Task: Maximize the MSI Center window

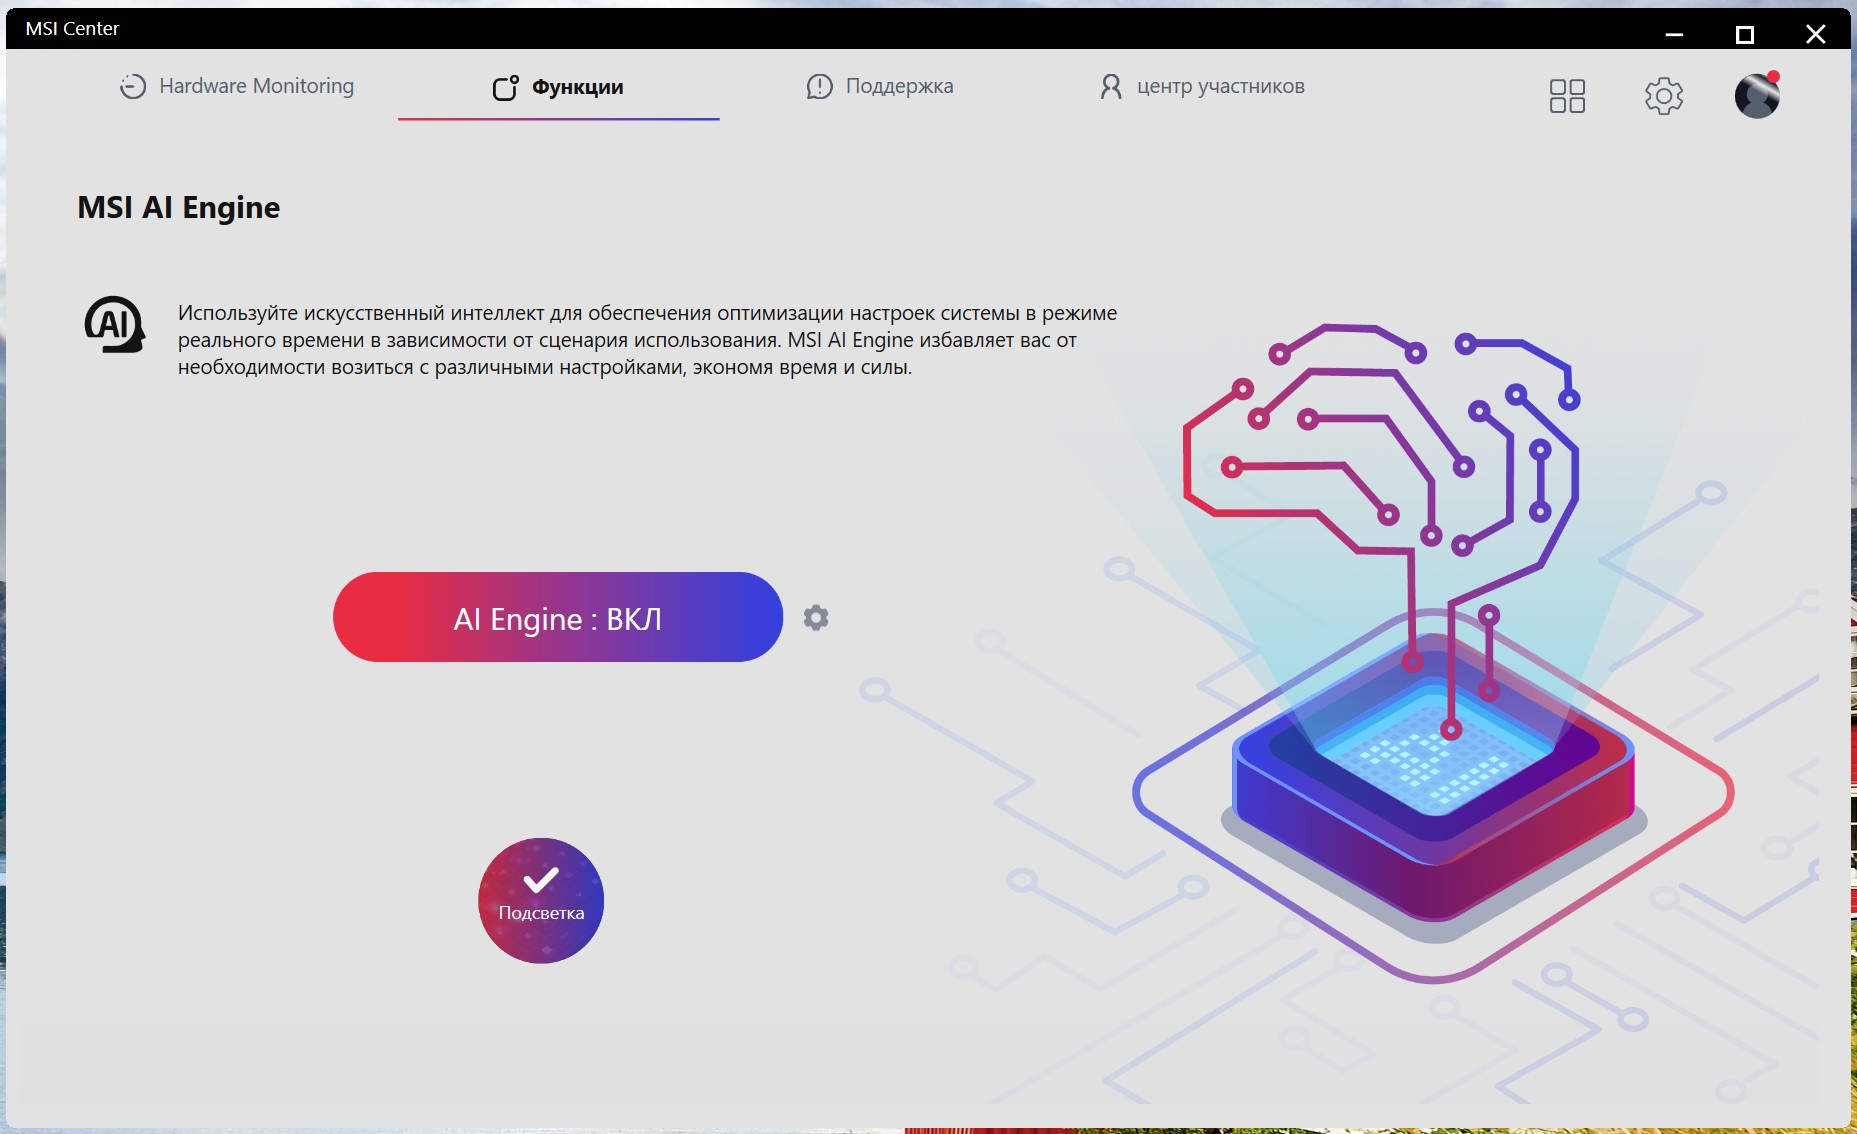Action: pos(1745,35)
